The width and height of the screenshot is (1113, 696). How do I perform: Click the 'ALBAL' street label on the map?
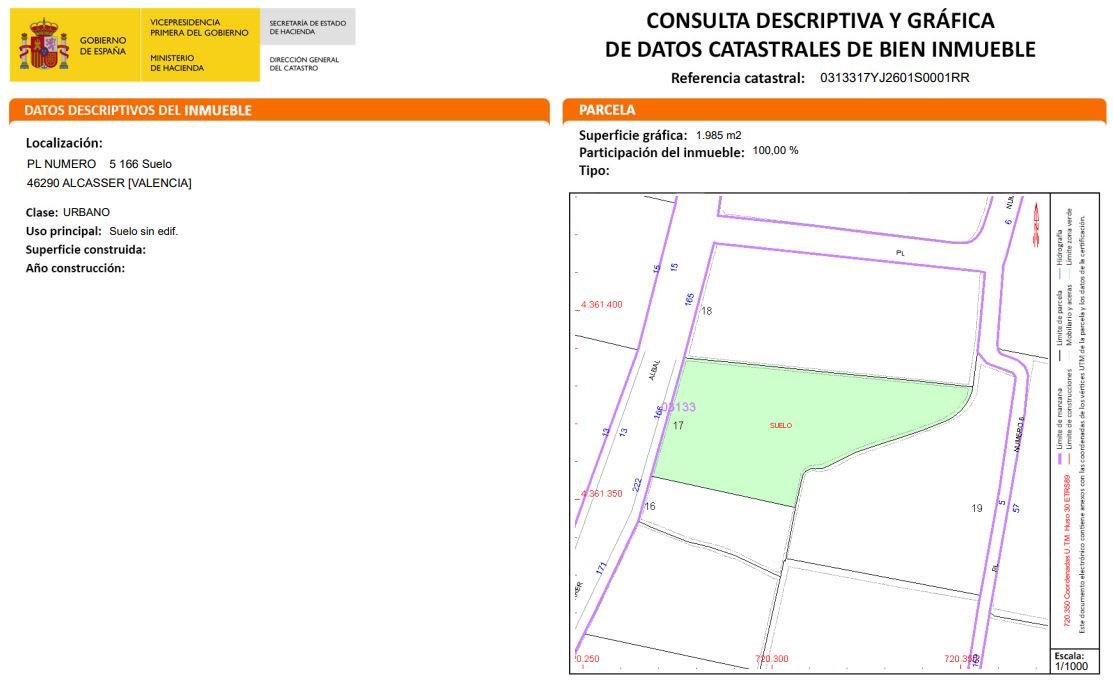click(654, 370)
